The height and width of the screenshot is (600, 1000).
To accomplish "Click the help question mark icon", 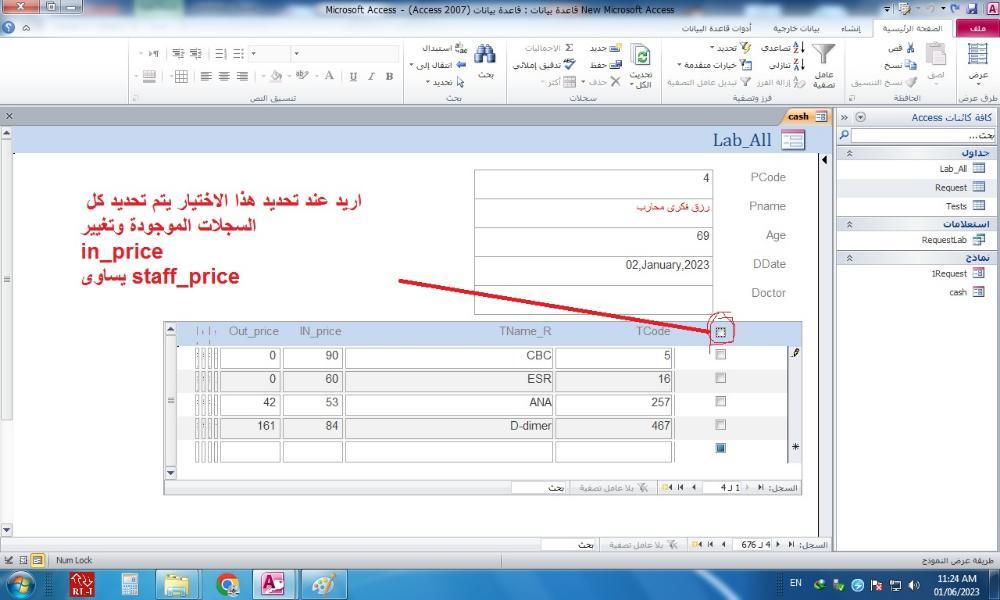I will (x=8, y=27).
